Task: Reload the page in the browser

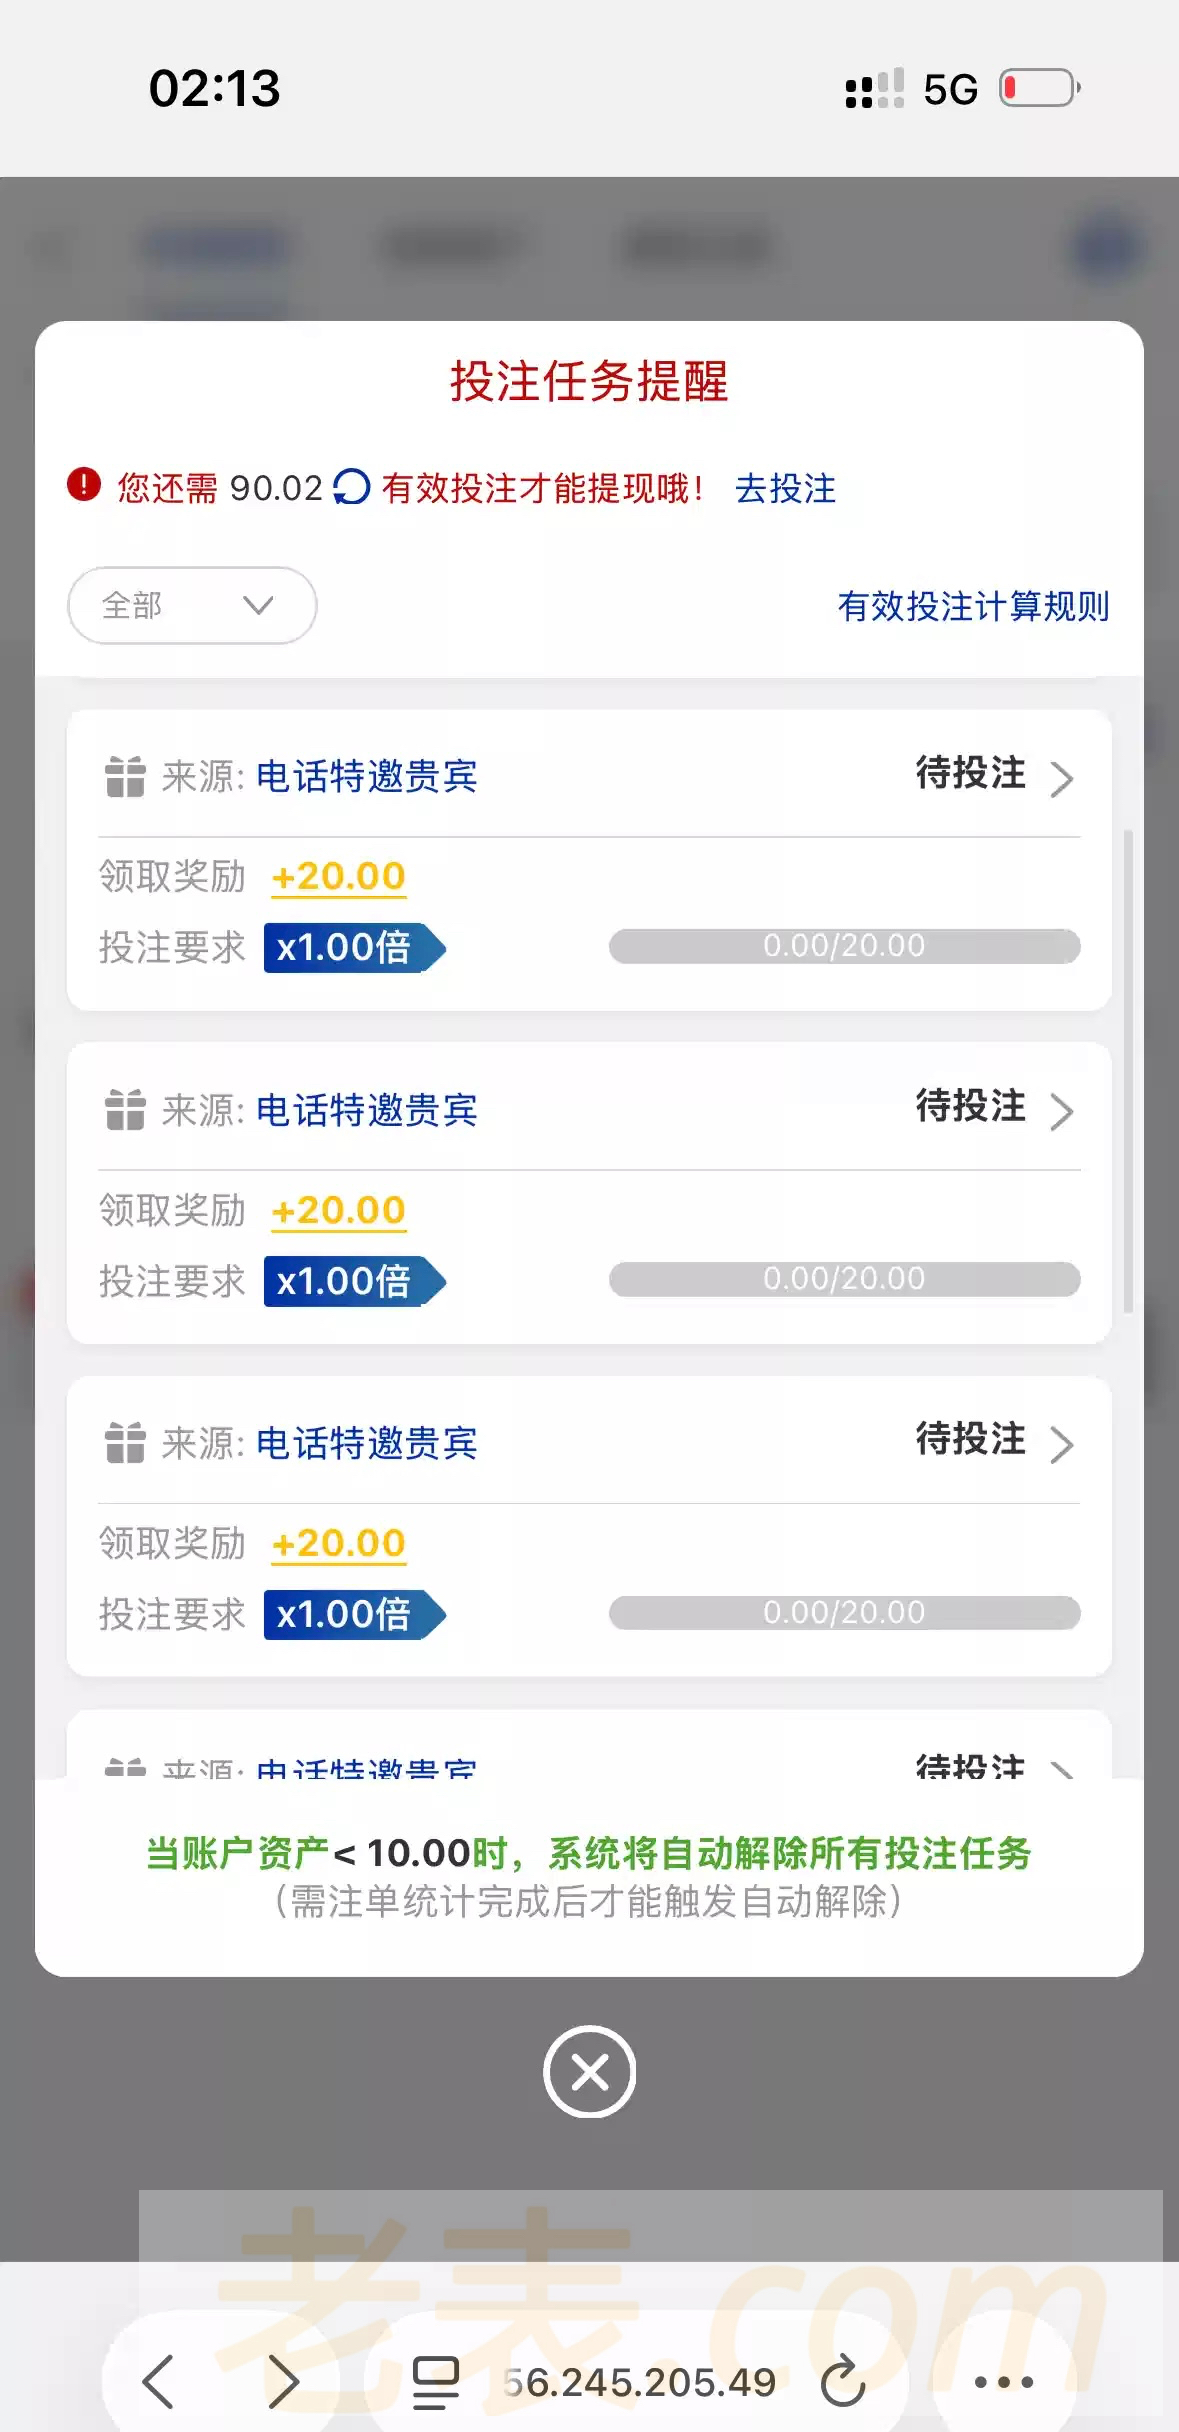Action: coord(843,2381)
